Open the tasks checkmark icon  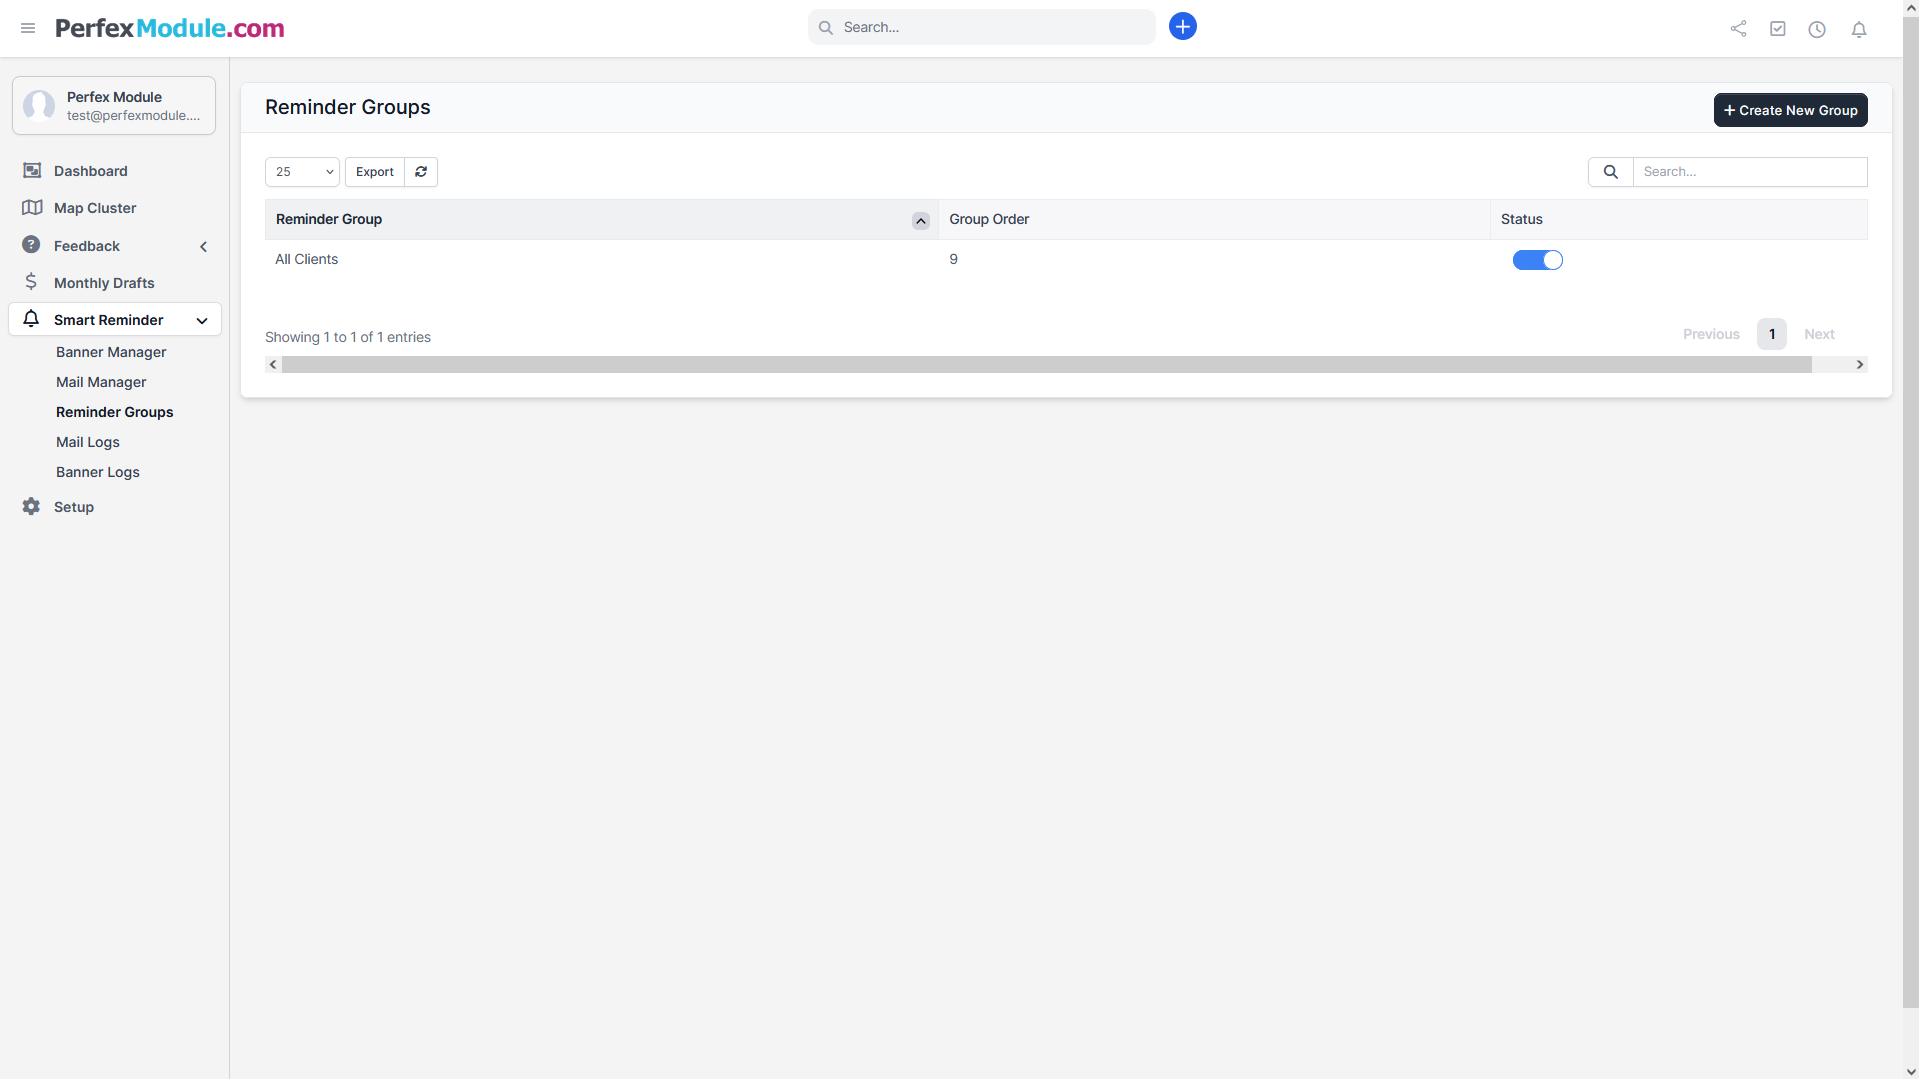pyautogui.click(x=1777, y=29)
